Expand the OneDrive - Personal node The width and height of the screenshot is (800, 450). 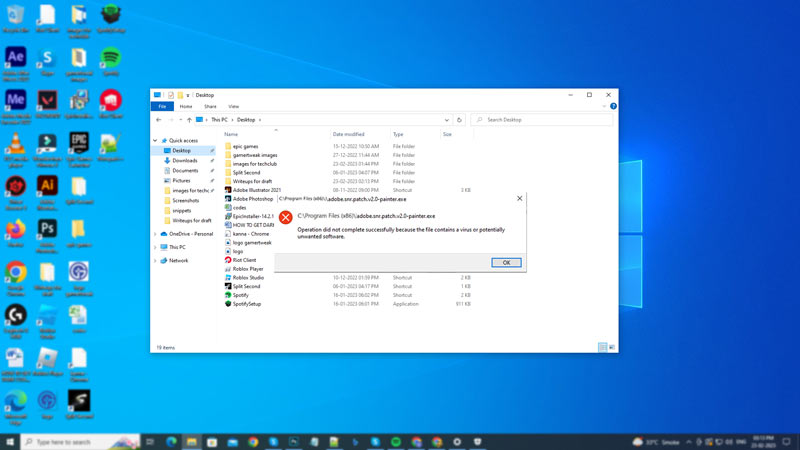[x=156, y=234]
